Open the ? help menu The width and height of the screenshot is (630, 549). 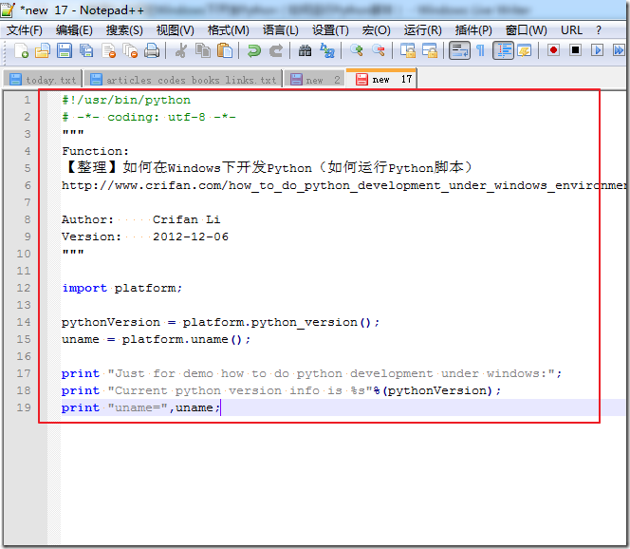tap(599, 31)
